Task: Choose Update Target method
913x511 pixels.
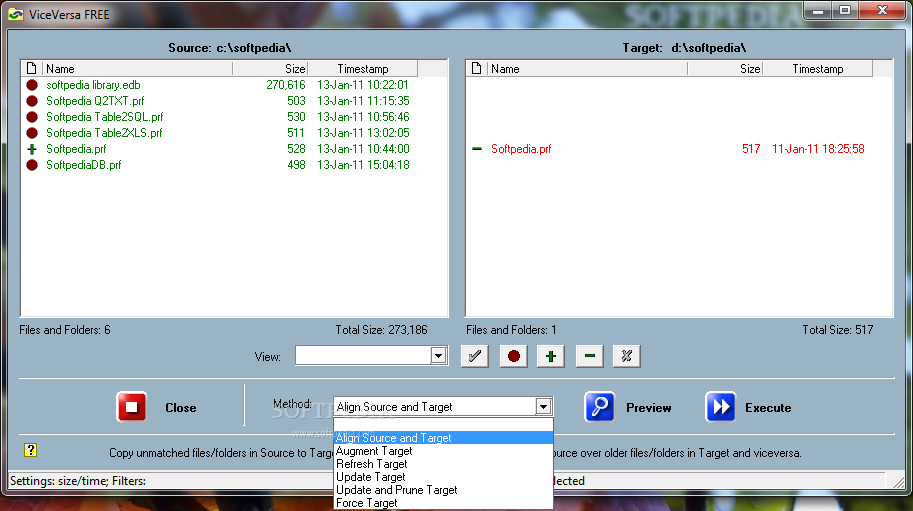Action: coord(443,477)
